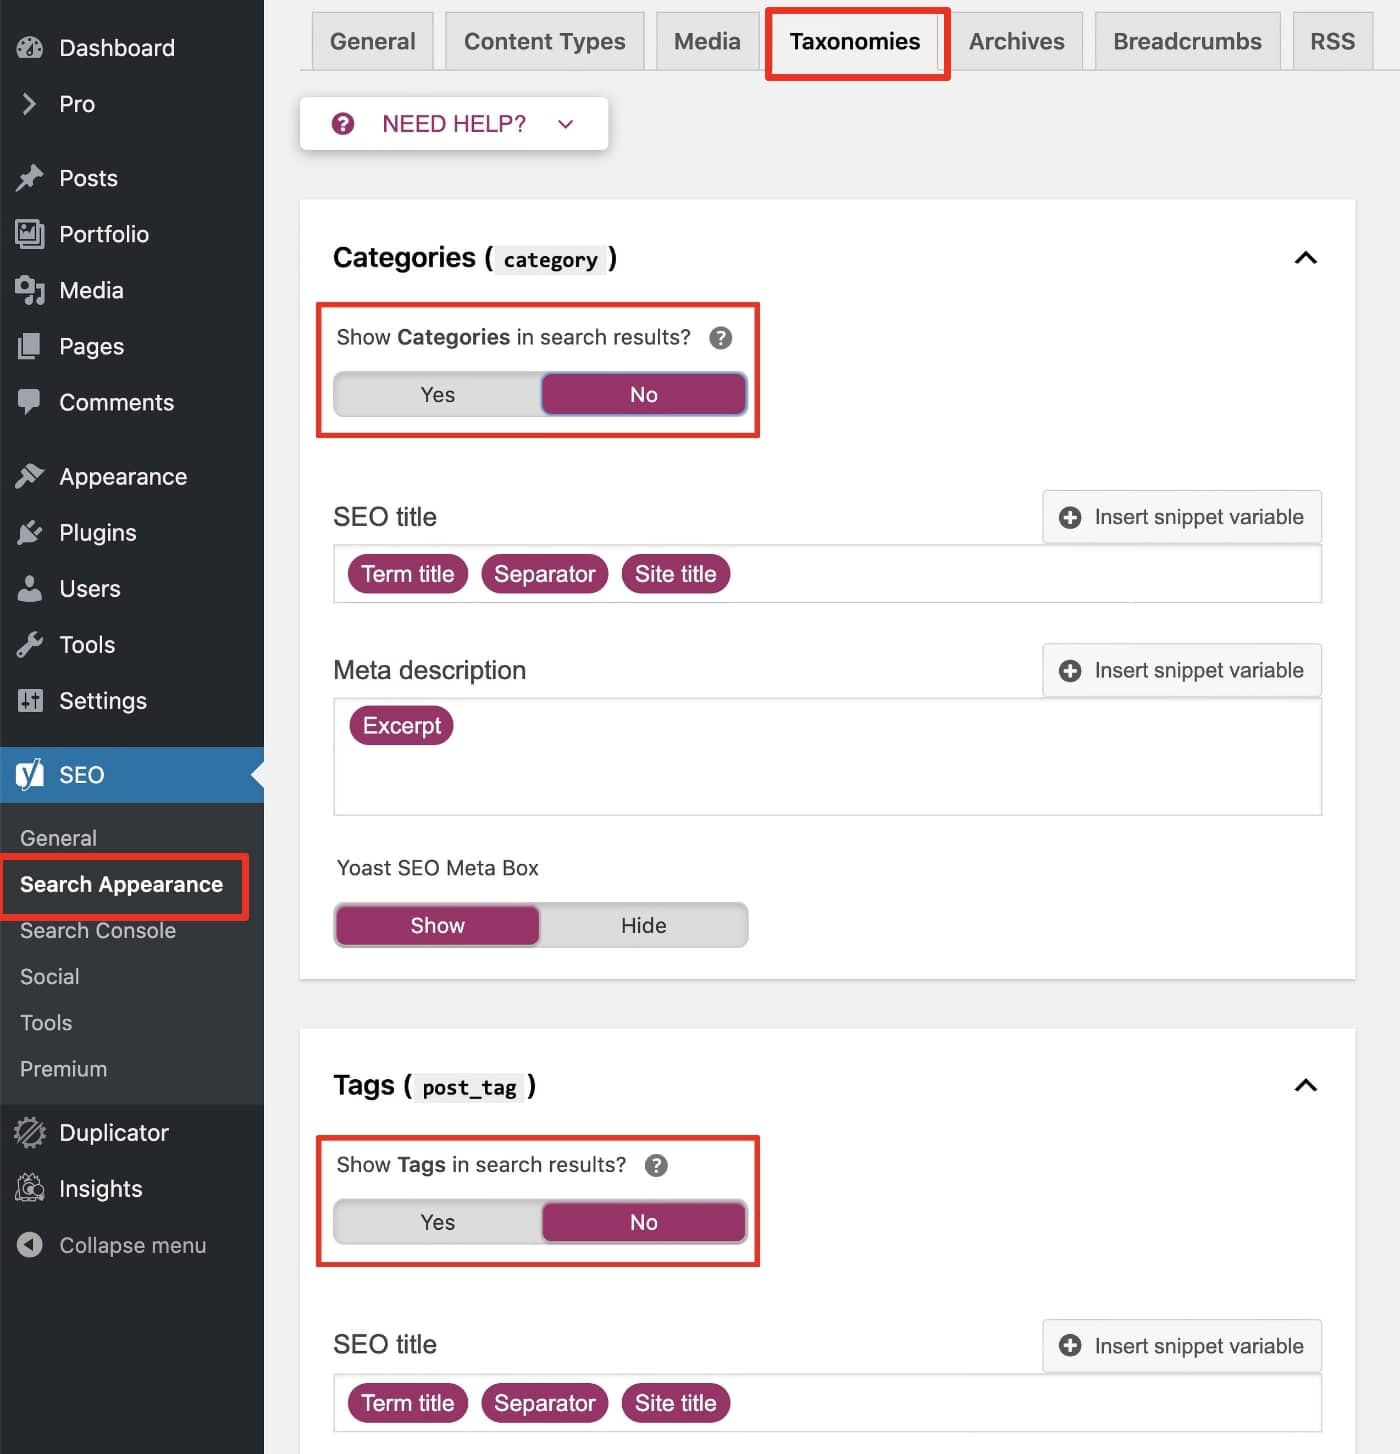The image size is (1400, 1454).
Task: Open Premium submenu item
Action: point(63,1068)
